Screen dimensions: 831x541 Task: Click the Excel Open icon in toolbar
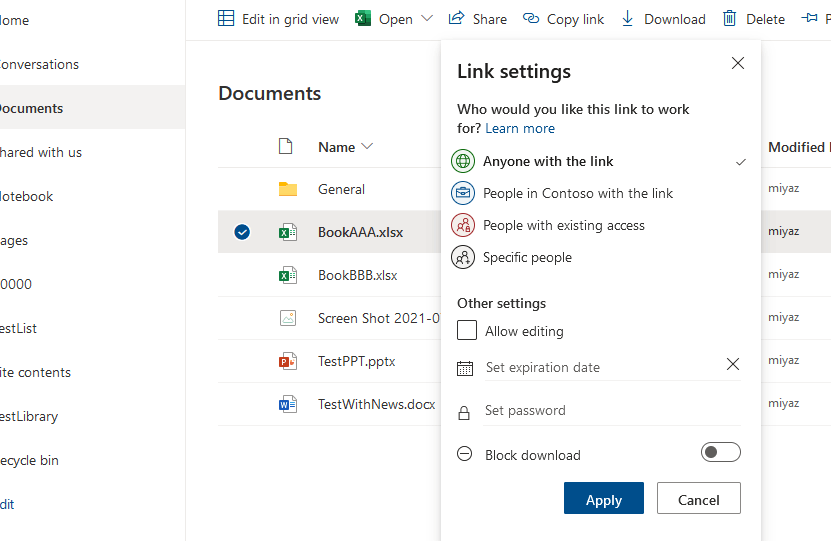tap(363, 19)
